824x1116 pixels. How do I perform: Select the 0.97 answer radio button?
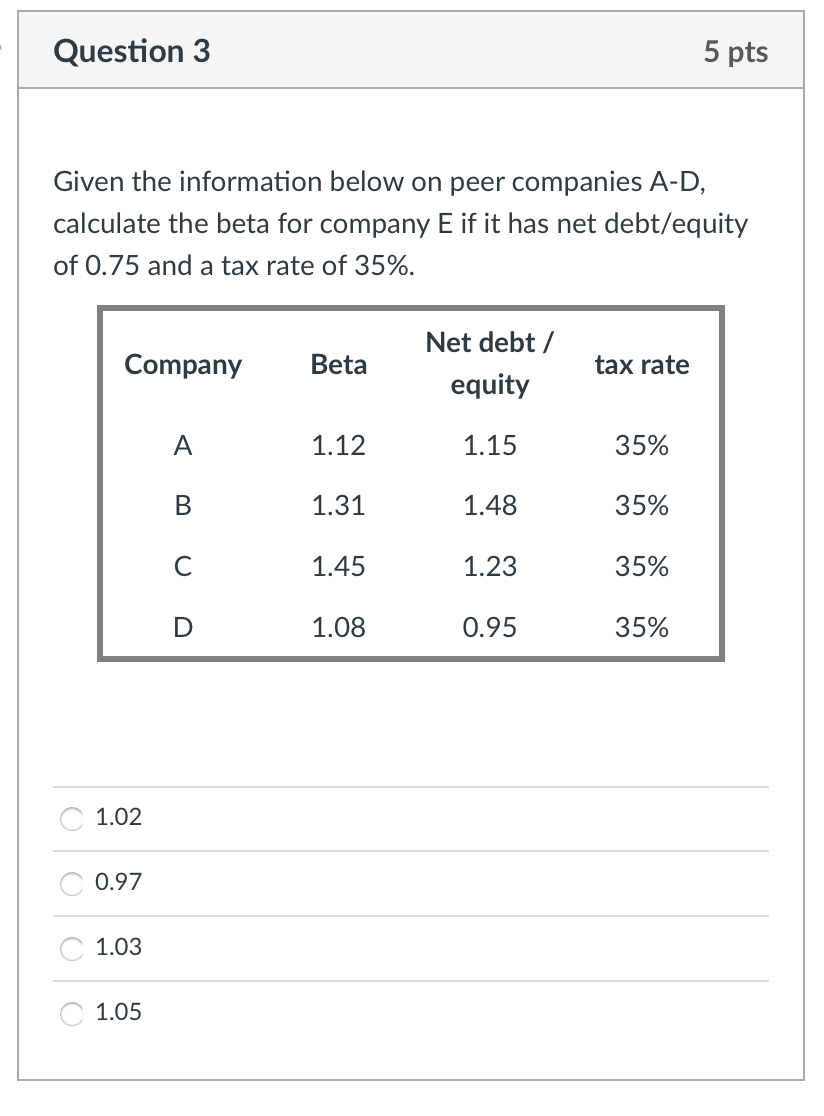[x=70, y=882]
